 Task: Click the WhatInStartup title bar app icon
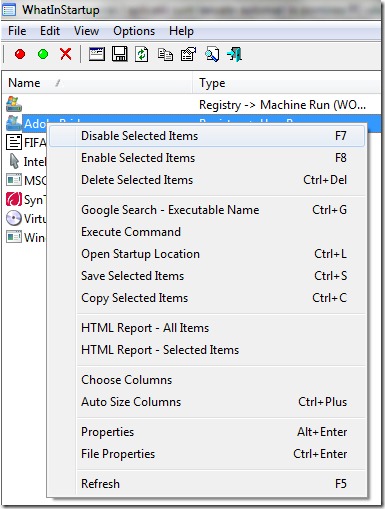9,10
